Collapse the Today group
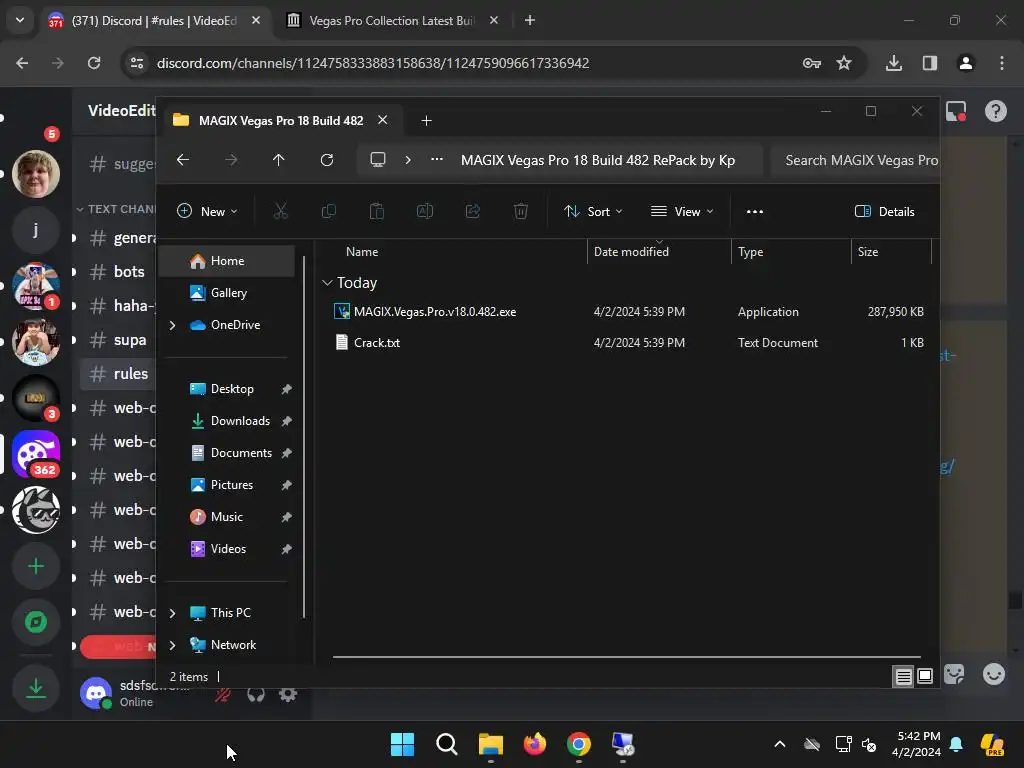This screenshot has height=768, width=1024. pyautogui.click(x=327, y=283)
